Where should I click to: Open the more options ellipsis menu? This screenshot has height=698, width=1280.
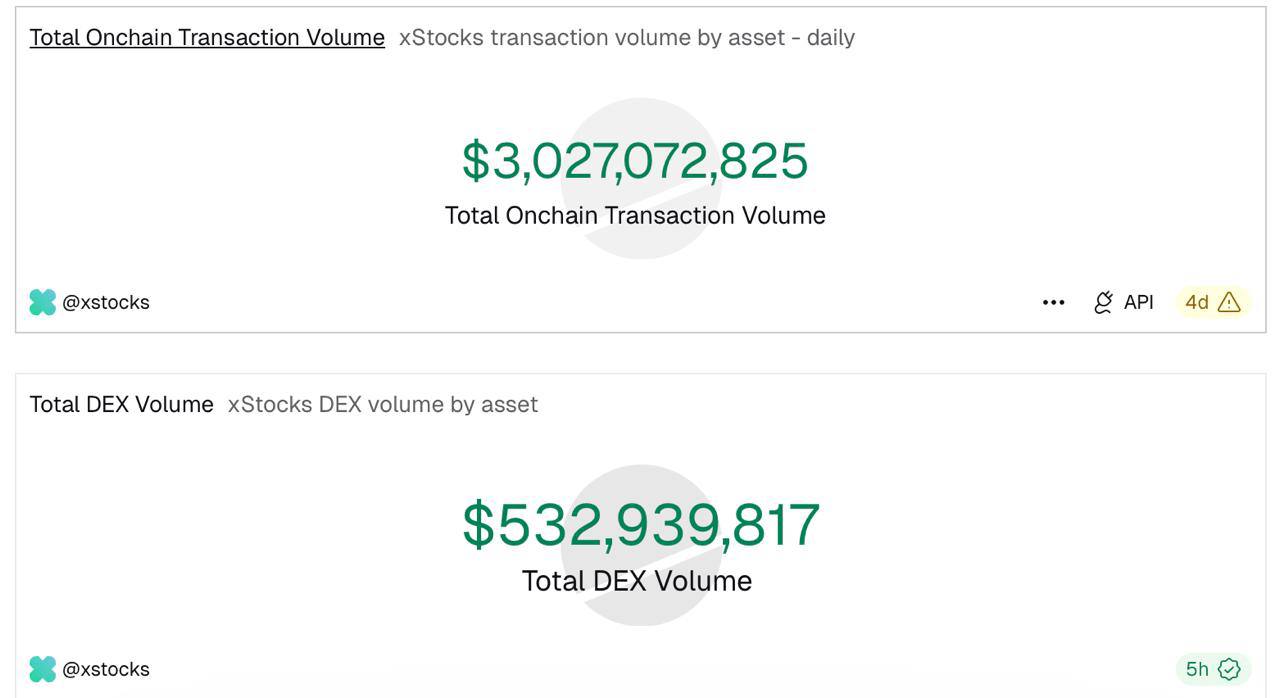coord(1053,302)
